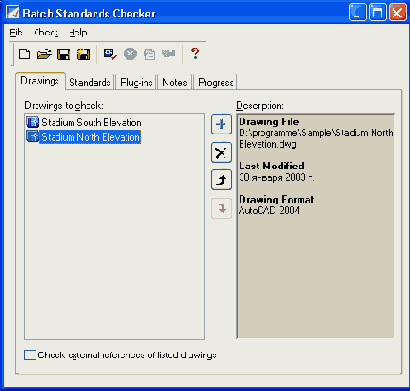The height and width of the screenshot is (391, 410).
Task: Click the Stadium South Elevation drawing icon
Action: [x=33, y=122]
